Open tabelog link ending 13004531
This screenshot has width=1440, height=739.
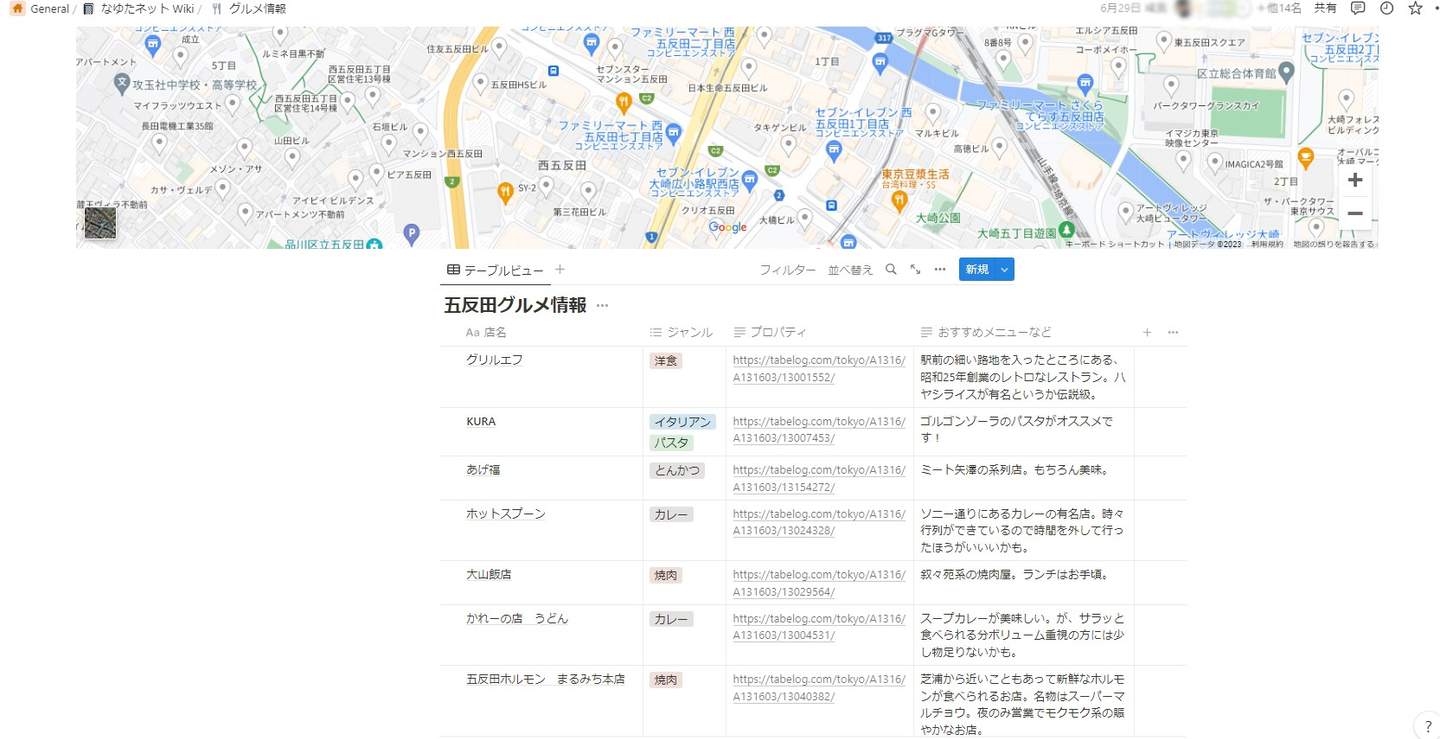pyautogui.click(x=819, y=627)
